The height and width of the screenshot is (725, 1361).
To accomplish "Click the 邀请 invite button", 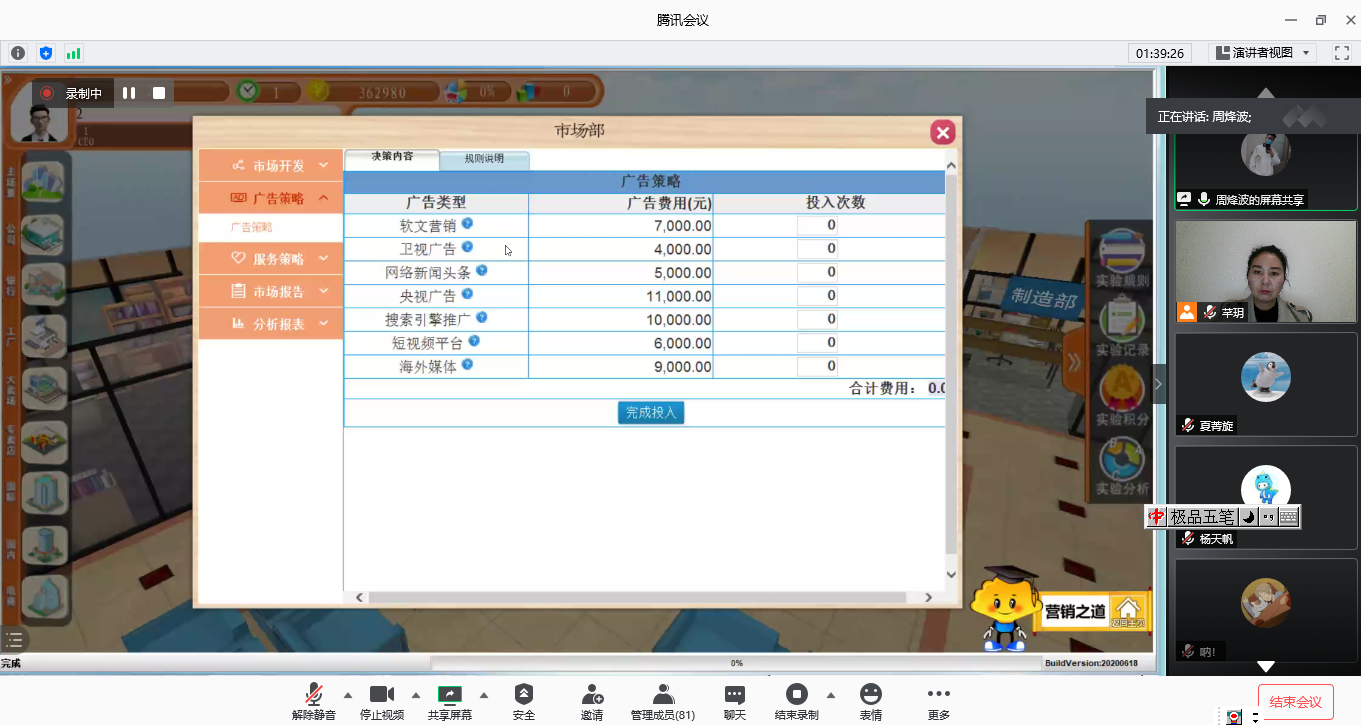I will pos(592,702).
